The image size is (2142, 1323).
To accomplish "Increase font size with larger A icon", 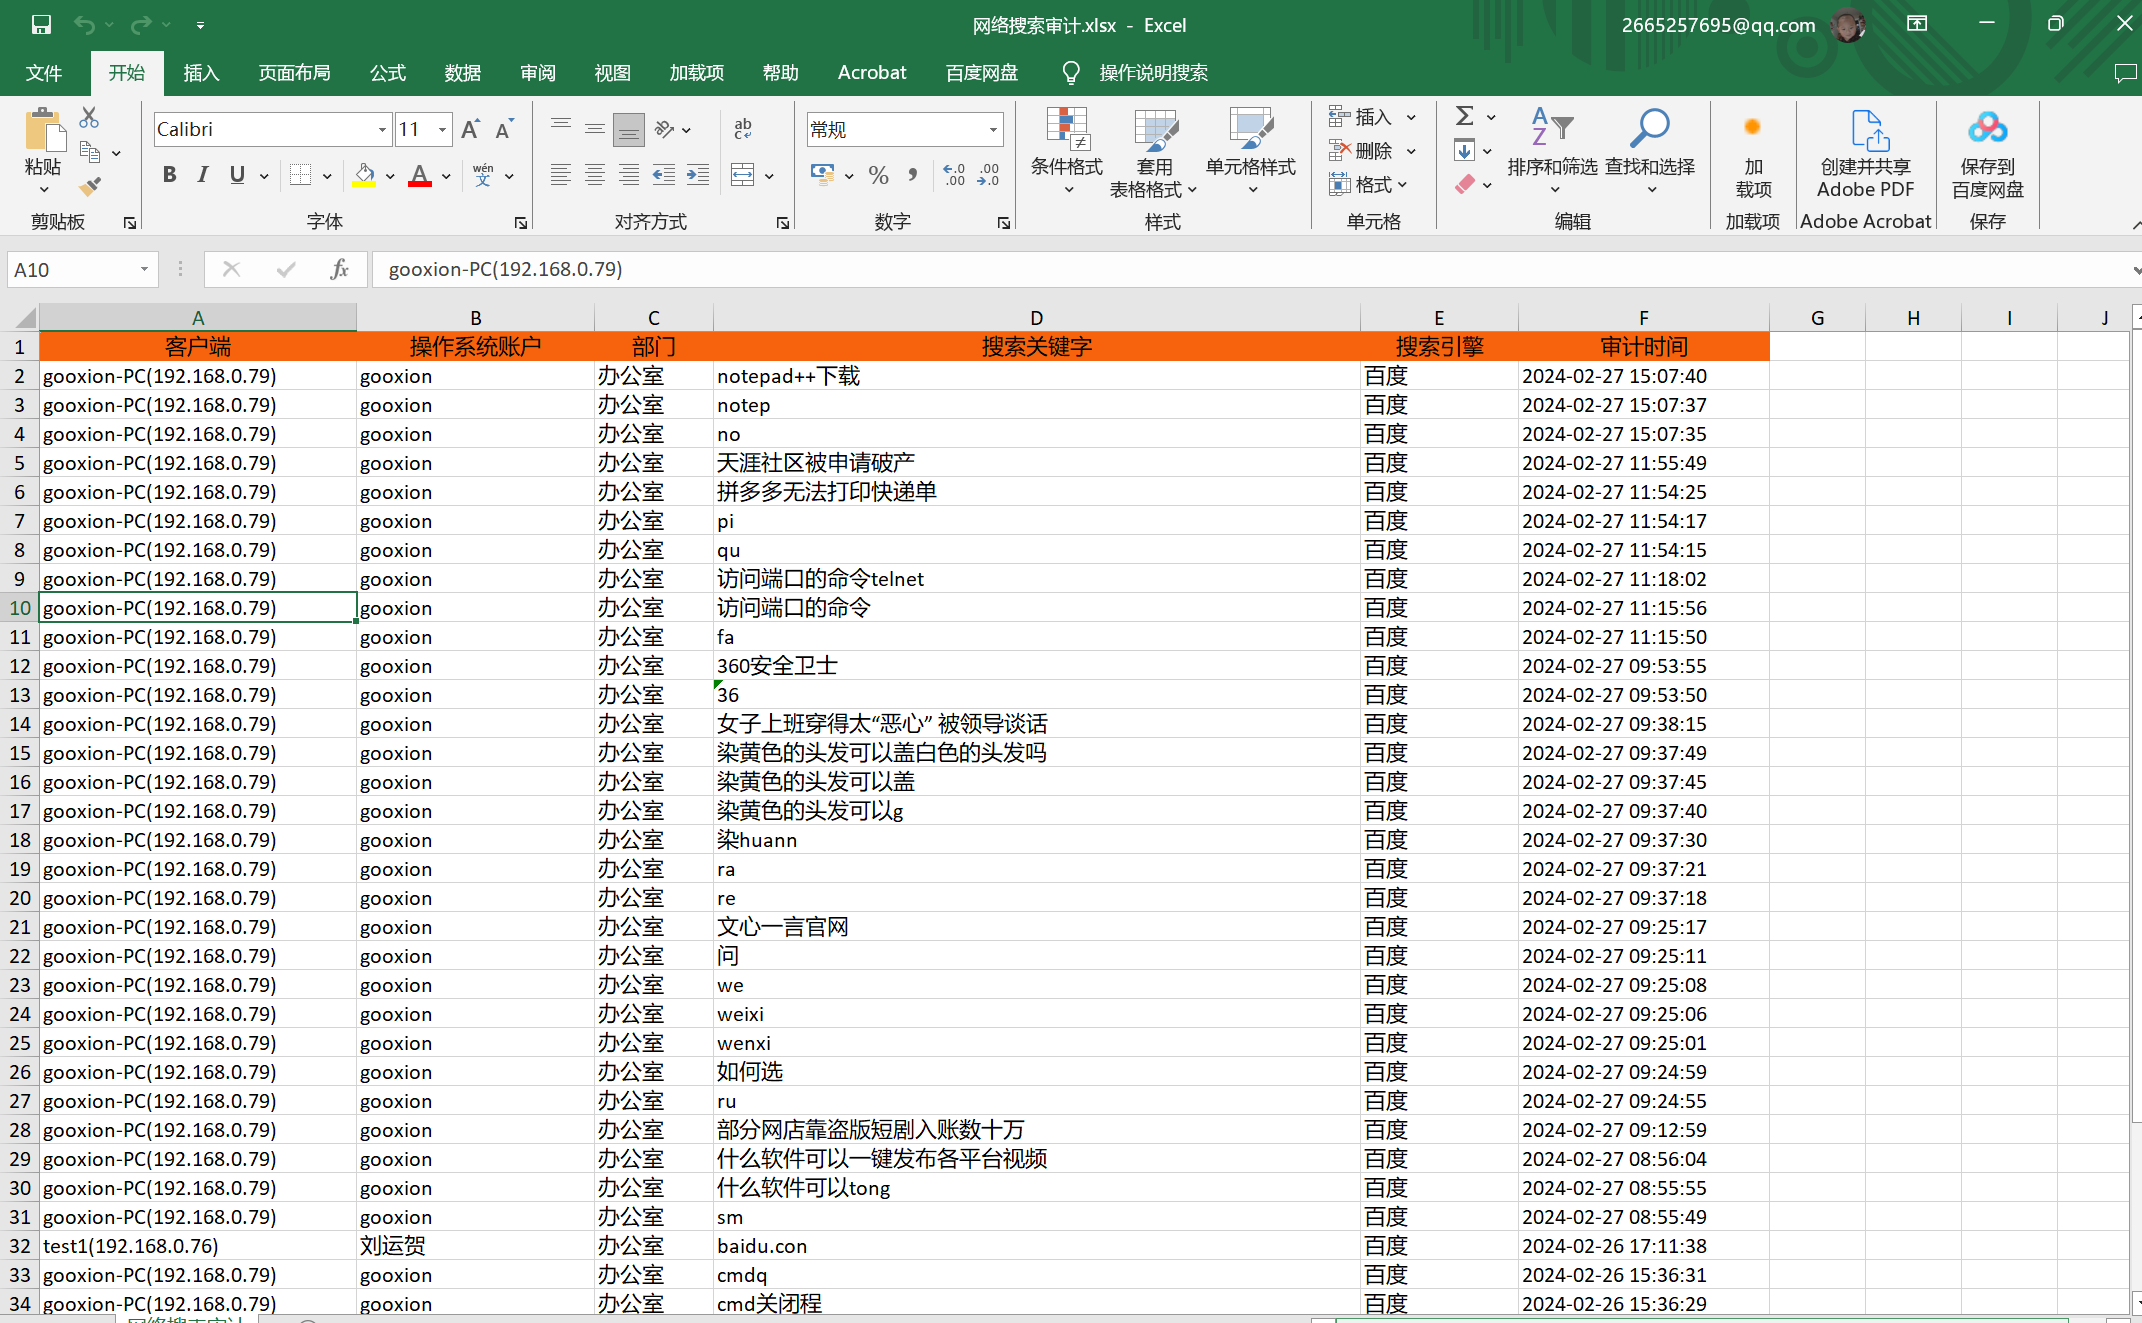I will tap(471, 129).
